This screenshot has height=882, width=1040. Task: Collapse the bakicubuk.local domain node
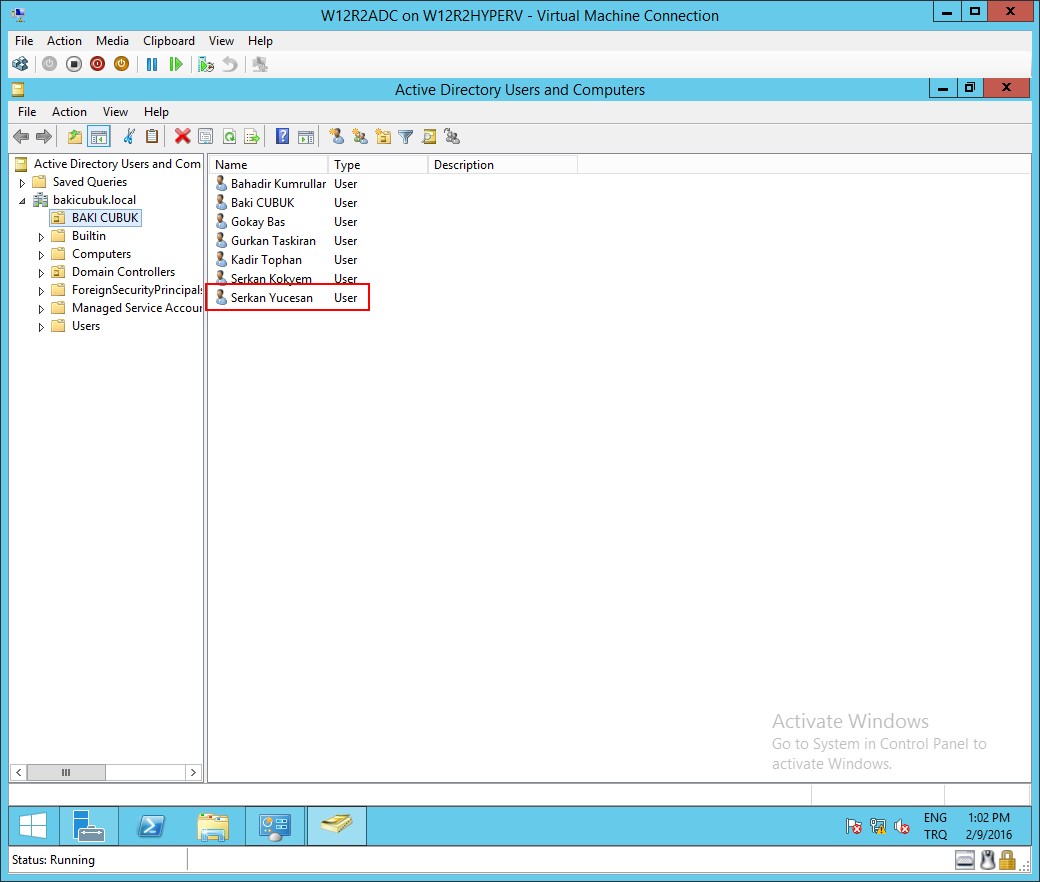23,200
